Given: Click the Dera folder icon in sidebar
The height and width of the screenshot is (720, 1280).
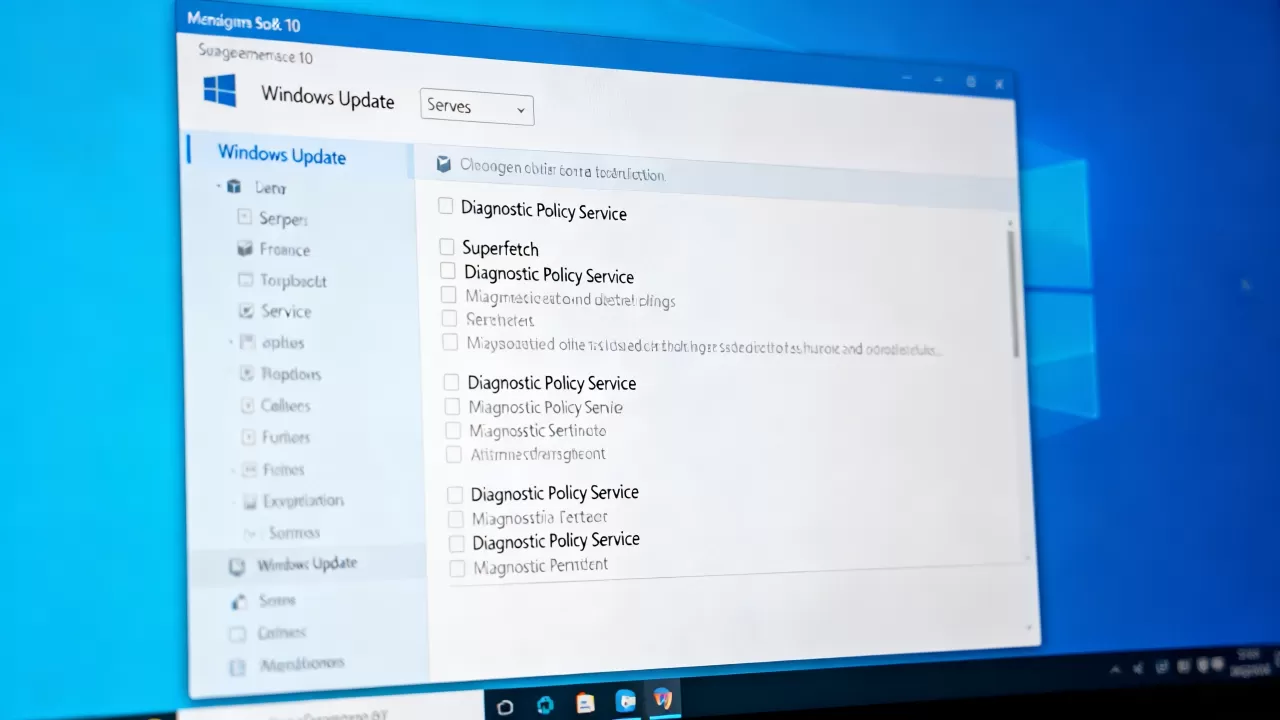Looking at the screenshot, I should pyautogui.click(x=235, y=187).
